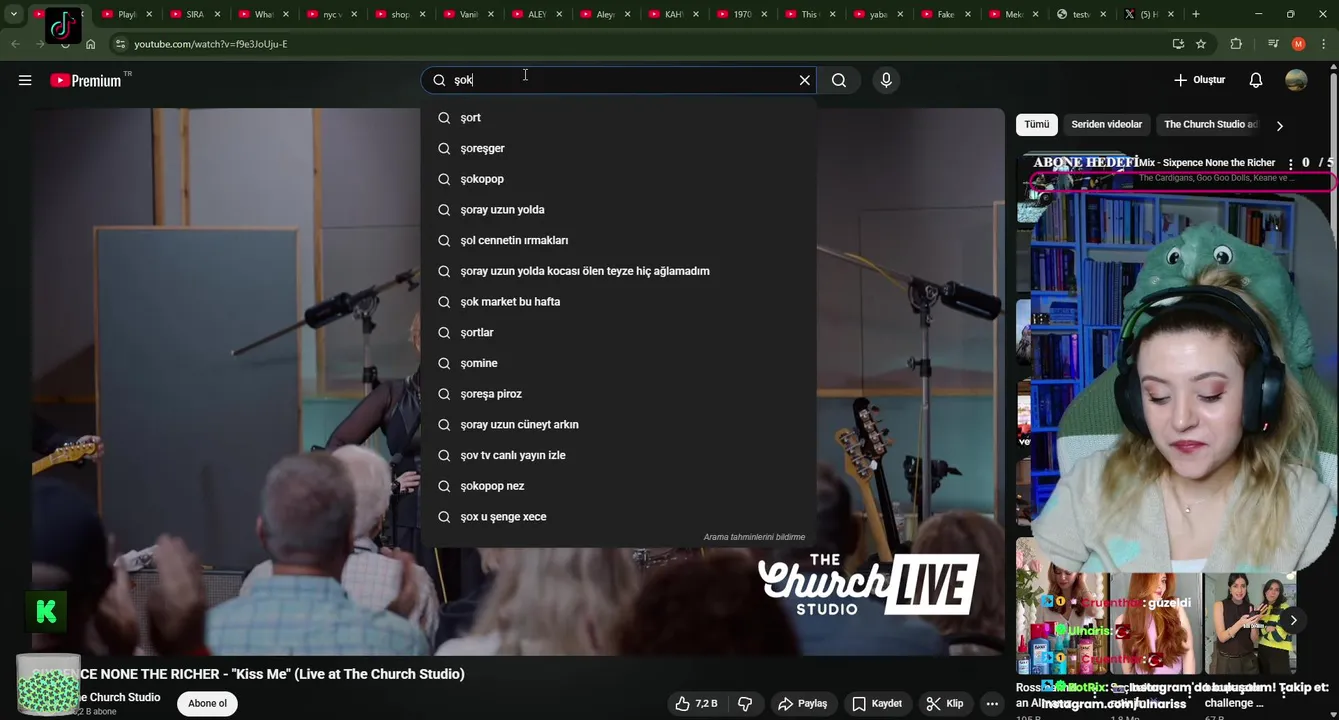The image size is (1339, 720).
Task: Switch to the SIRA tab
Action: point(195,14)
